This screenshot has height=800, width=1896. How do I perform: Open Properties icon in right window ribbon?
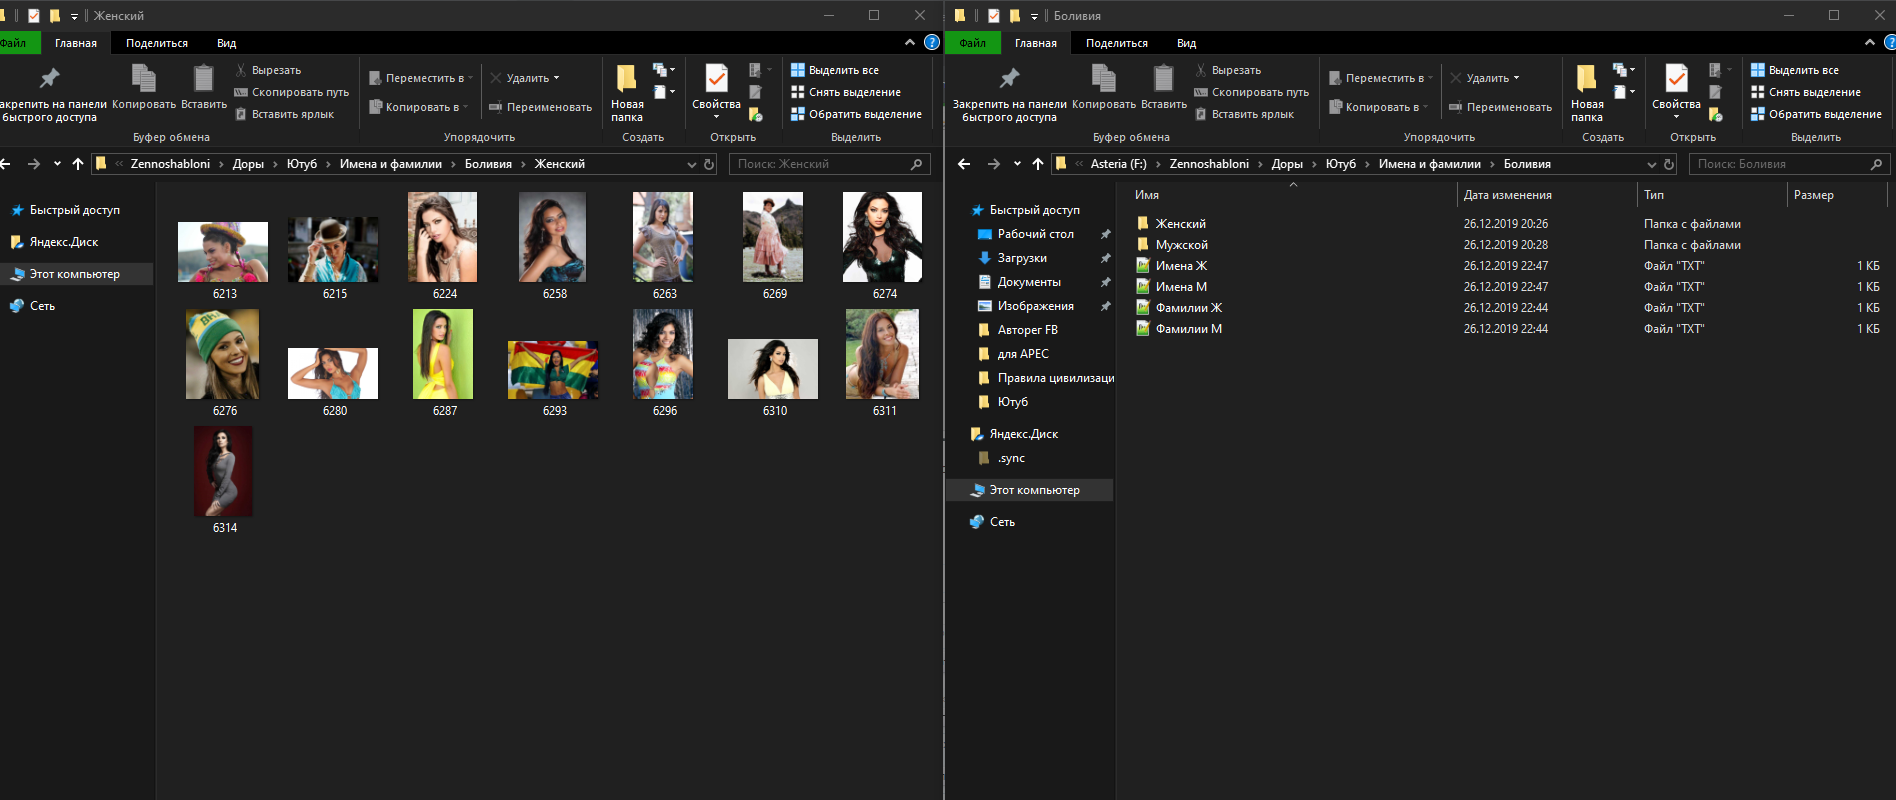point(1676,80)
